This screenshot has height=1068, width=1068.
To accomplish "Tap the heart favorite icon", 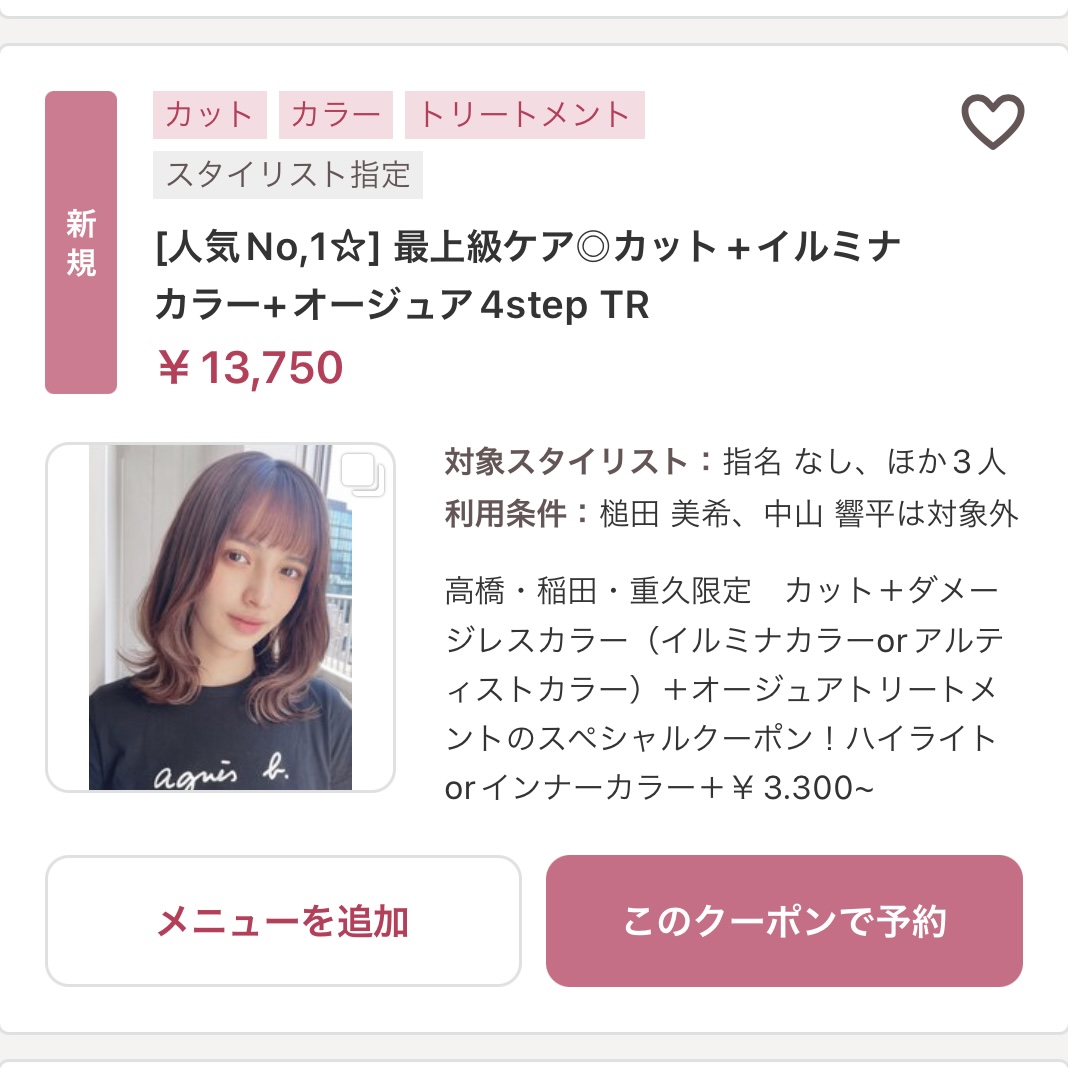I will coord(992,122).
